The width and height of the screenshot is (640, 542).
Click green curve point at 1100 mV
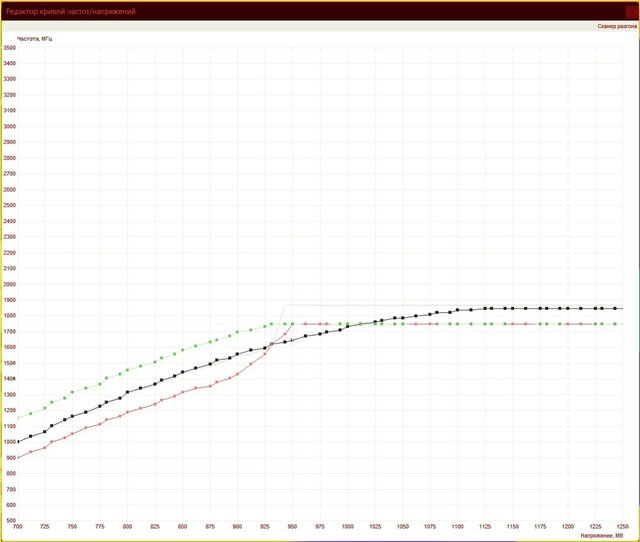click(x=458, y=324)
